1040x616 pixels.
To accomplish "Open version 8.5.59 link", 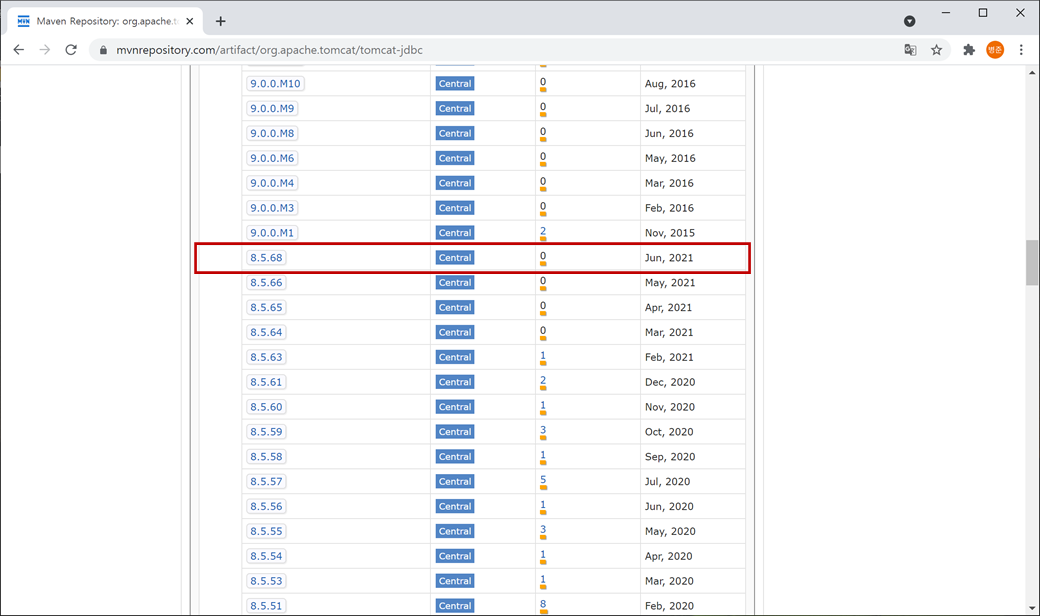I will 266,432.
